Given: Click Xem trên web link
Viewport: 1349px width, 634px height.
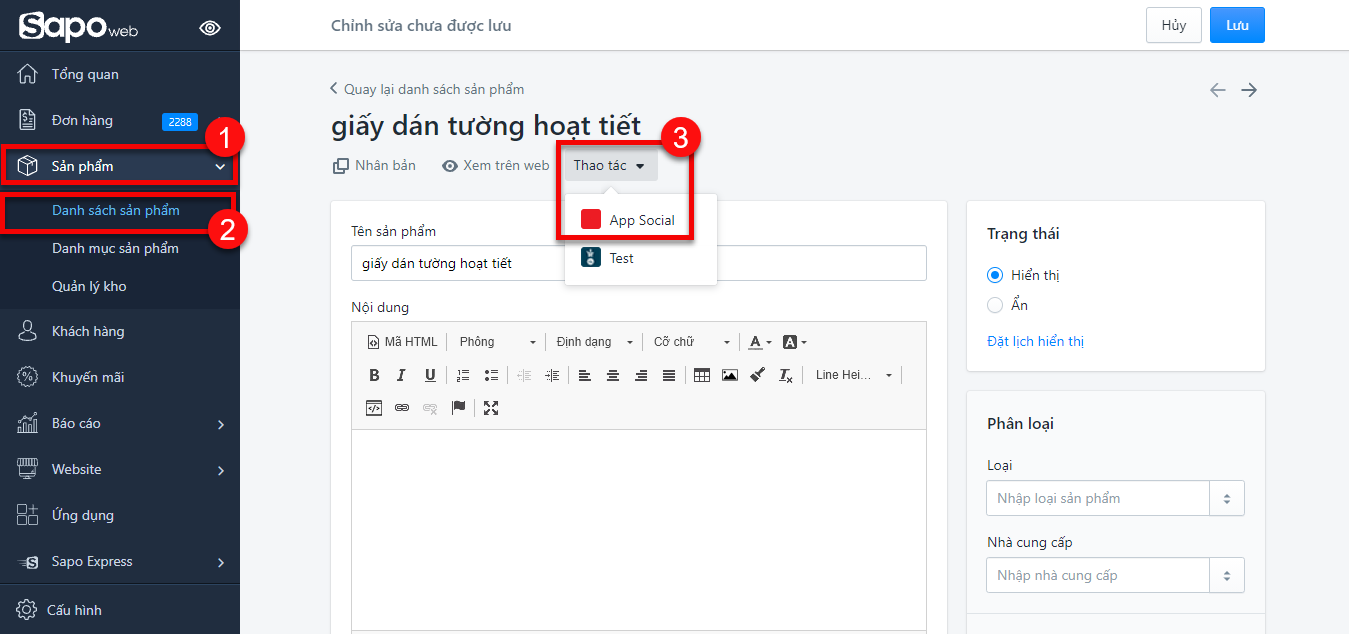Looking at the screenshot, I should pyautogui.click(x=495, y=166).
